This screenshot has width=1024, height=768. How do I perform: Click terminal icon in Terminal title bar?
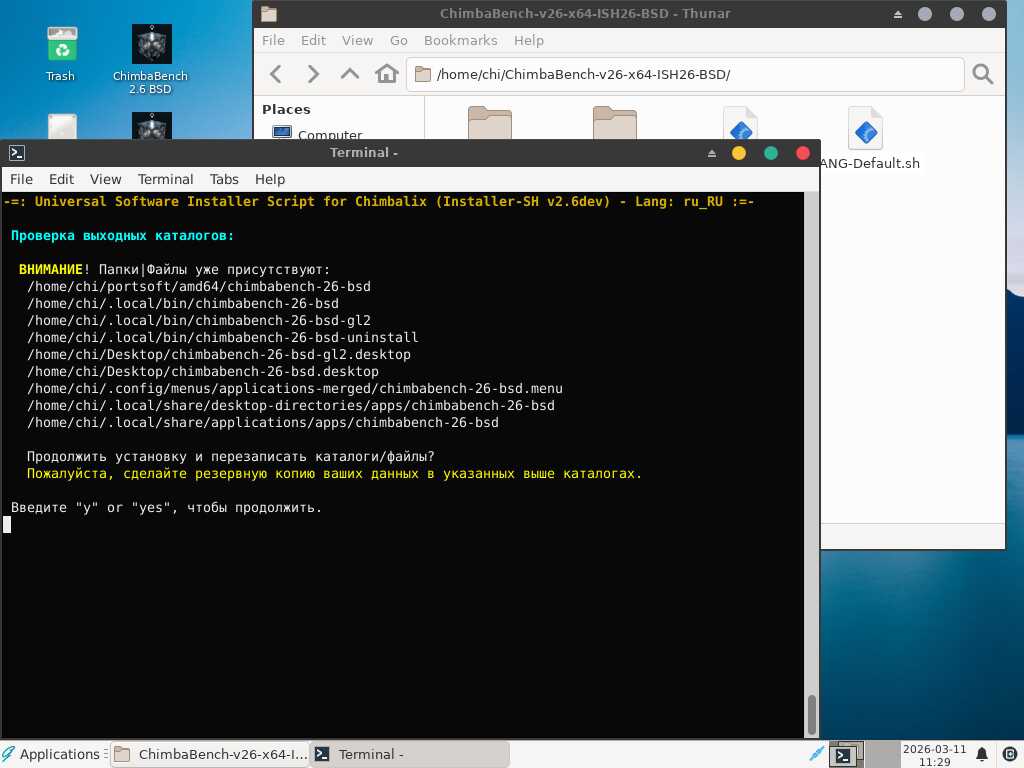(17, 153)
